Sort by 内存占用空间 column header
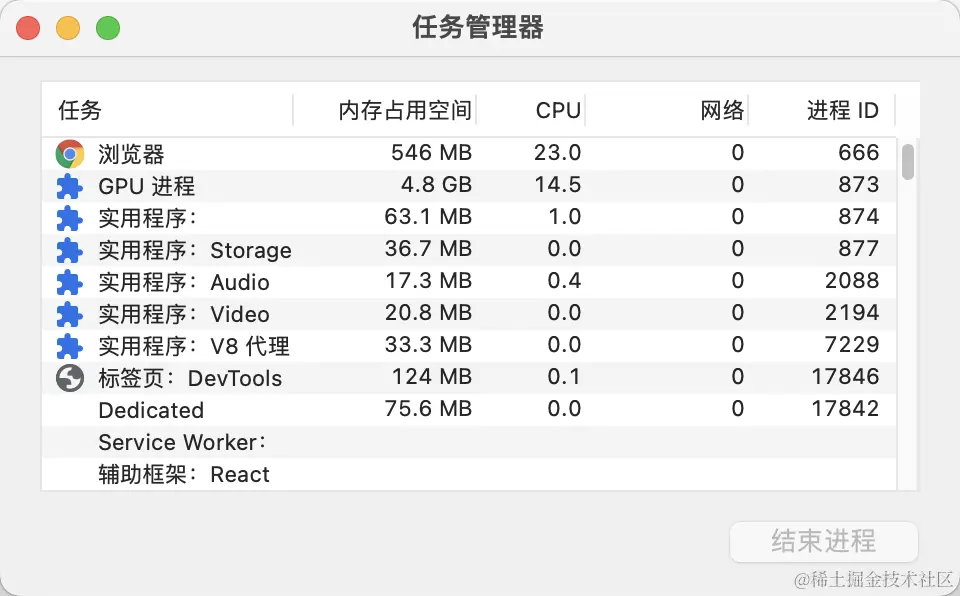Image resolution: width=960 pixels, height=596 pixels. (404, 110)
